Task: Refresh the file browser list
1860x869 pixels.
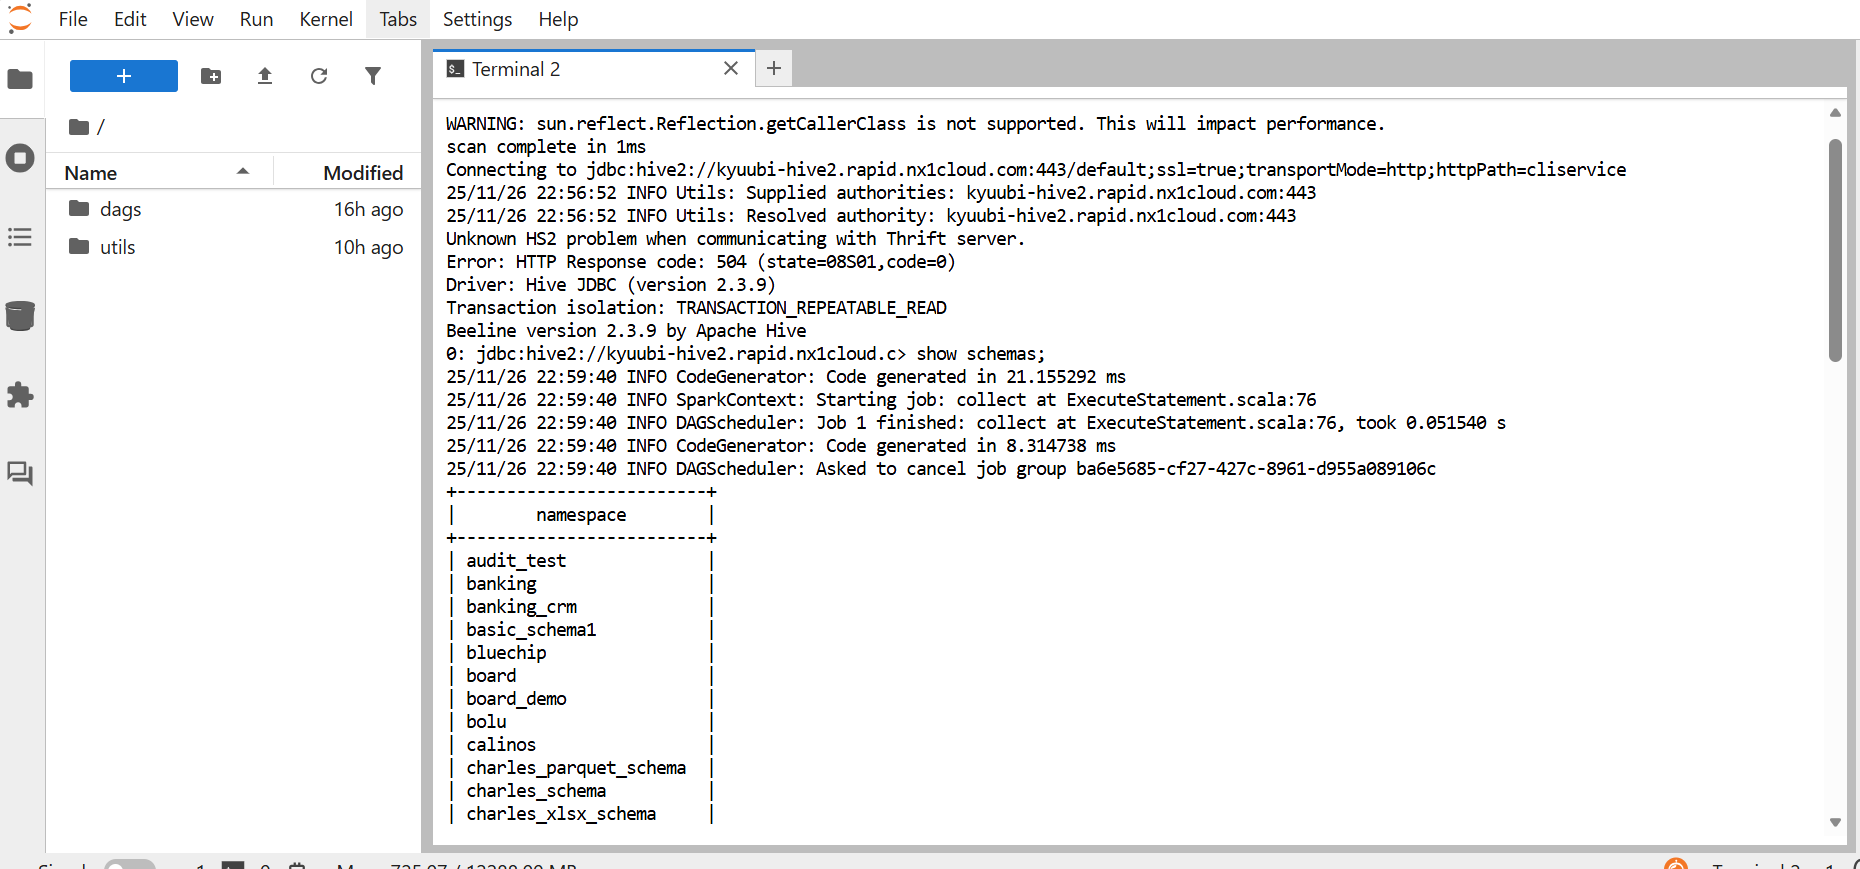Action: tap(319, 76)
